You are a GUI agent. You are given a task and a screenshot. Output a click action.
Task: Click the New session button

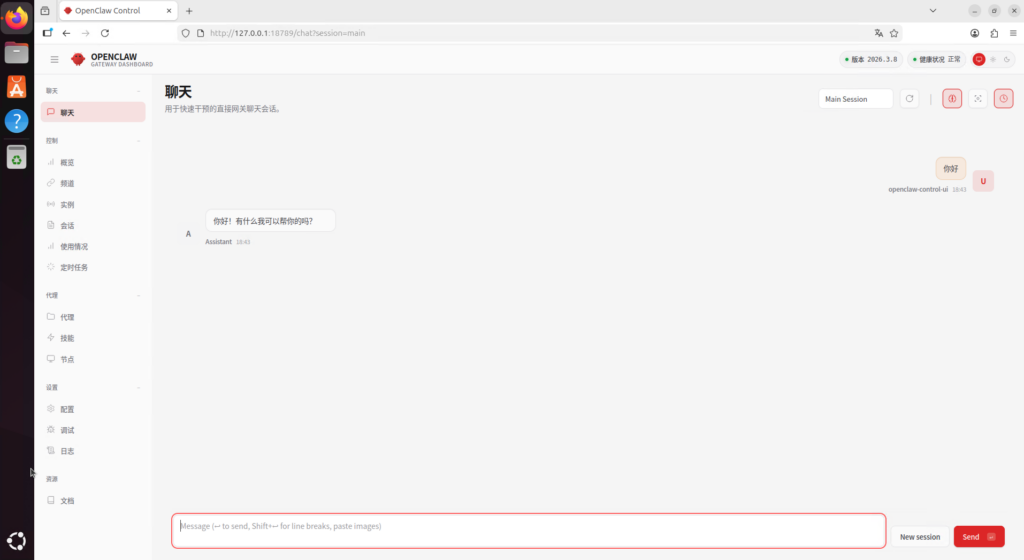(x=919, y=537)
